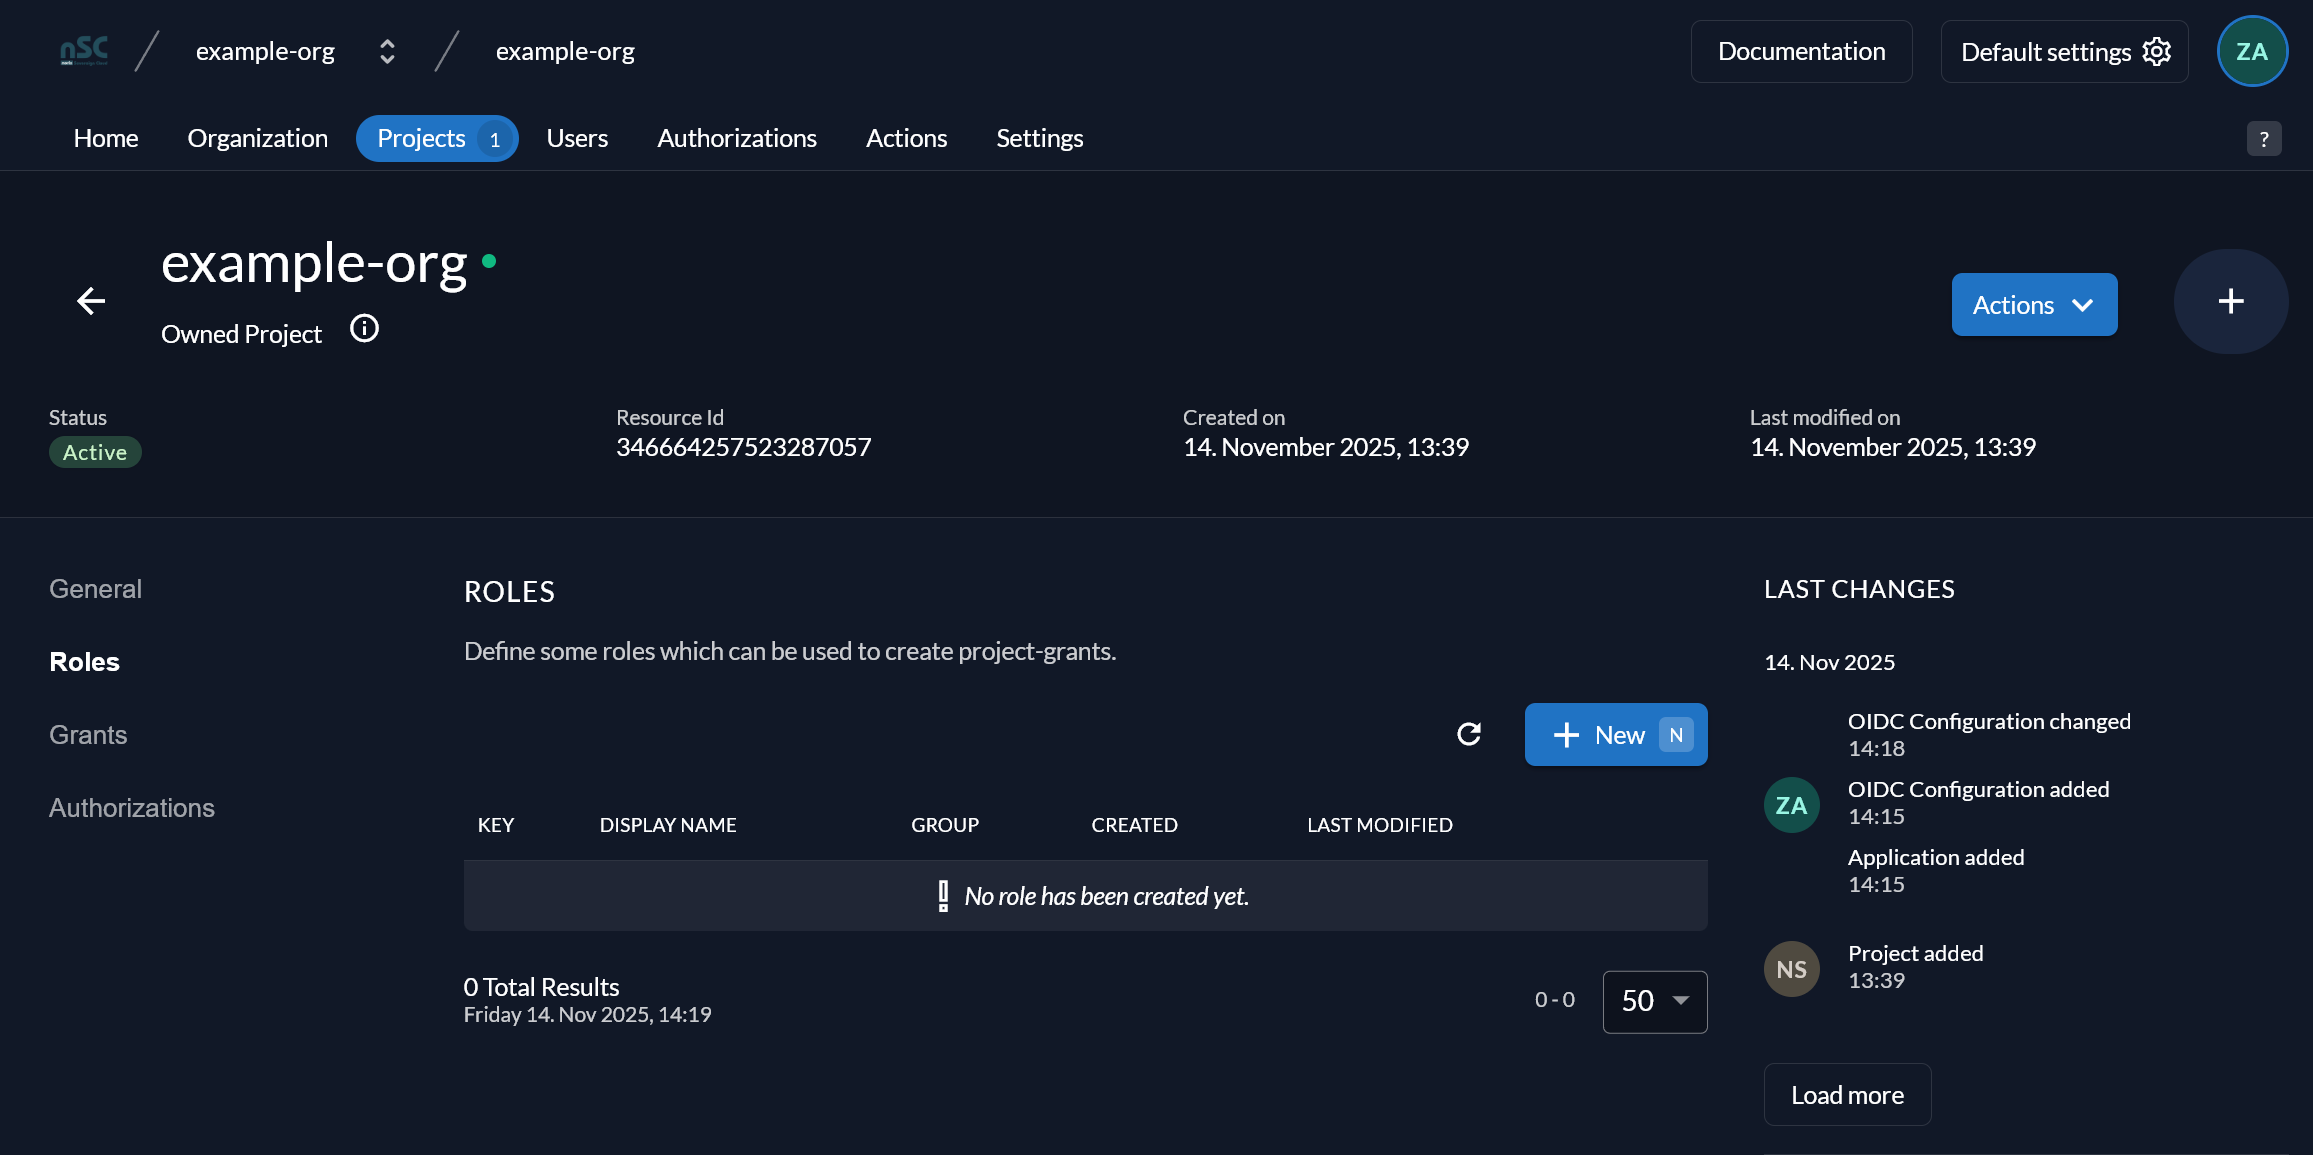Open the blue Actions dropdown
This screenshot has height=1155, width=2313.
pyautogui.click(x=2034, y=305)
